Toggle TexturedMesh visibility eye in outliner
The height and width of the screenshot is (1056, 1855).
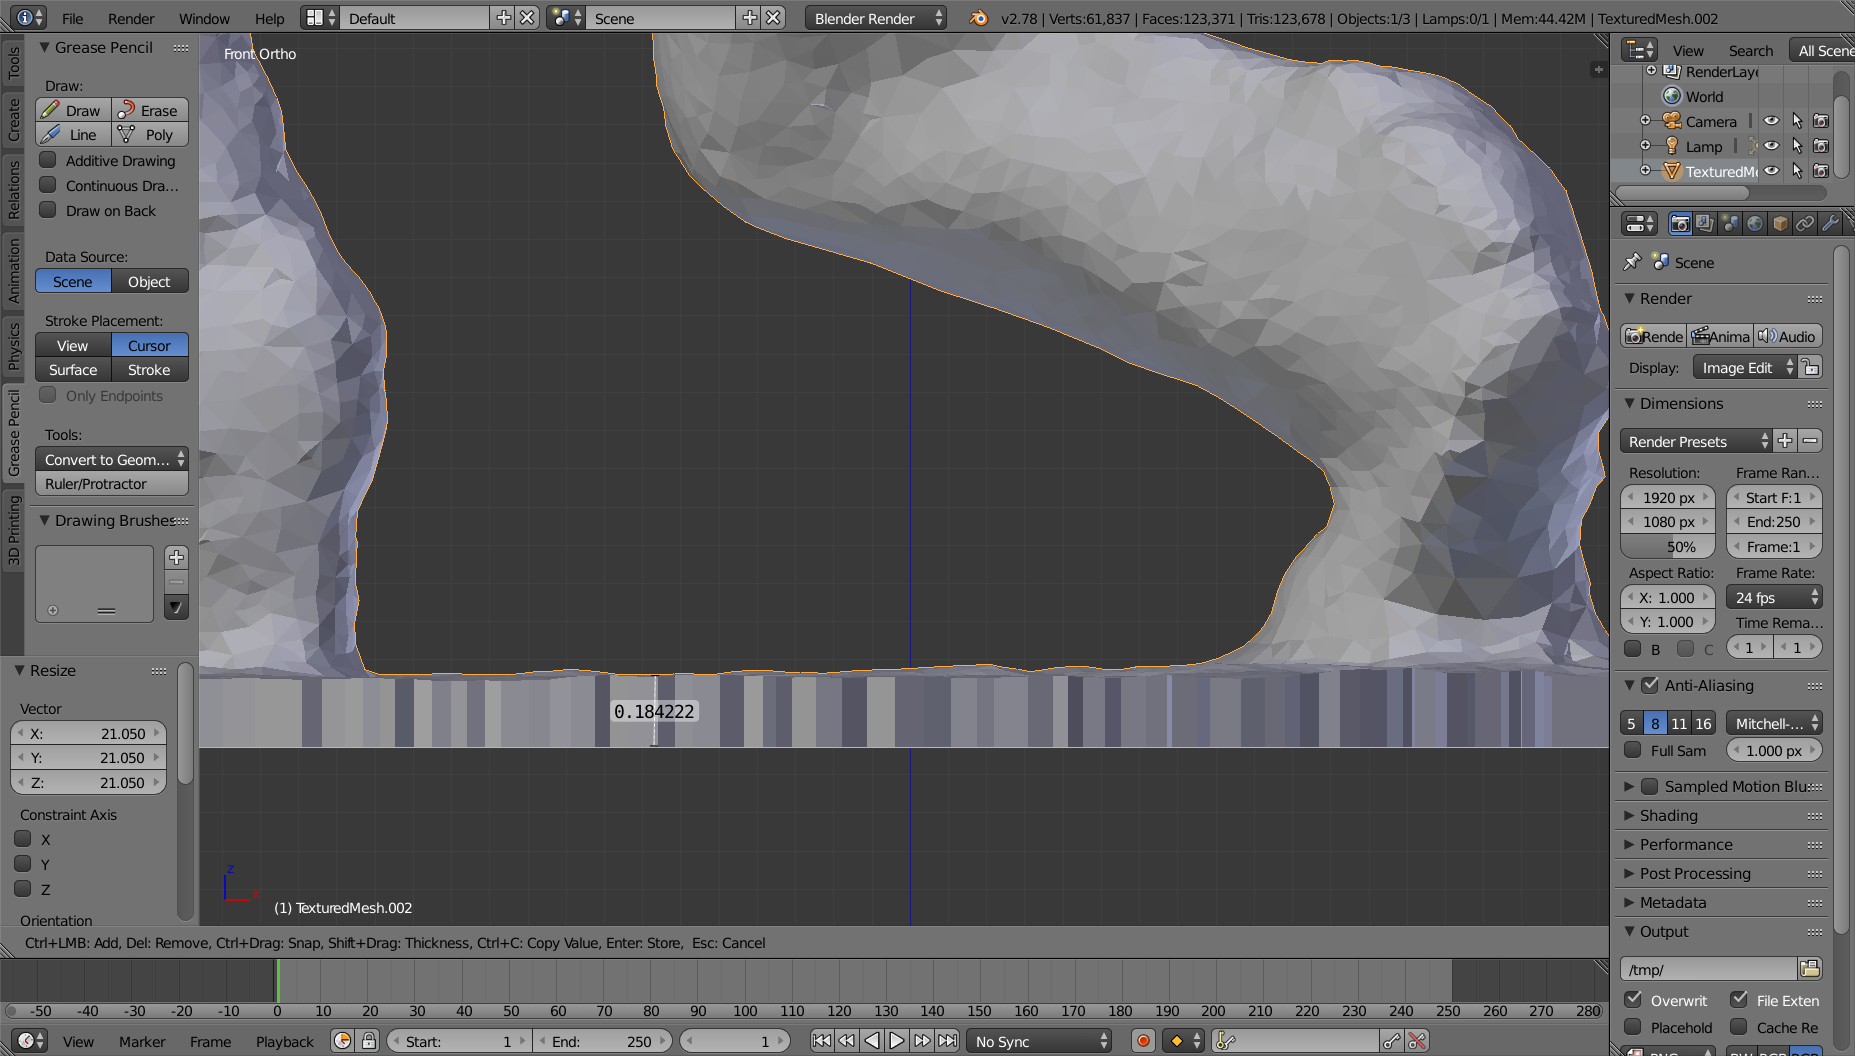point(1771,171)
